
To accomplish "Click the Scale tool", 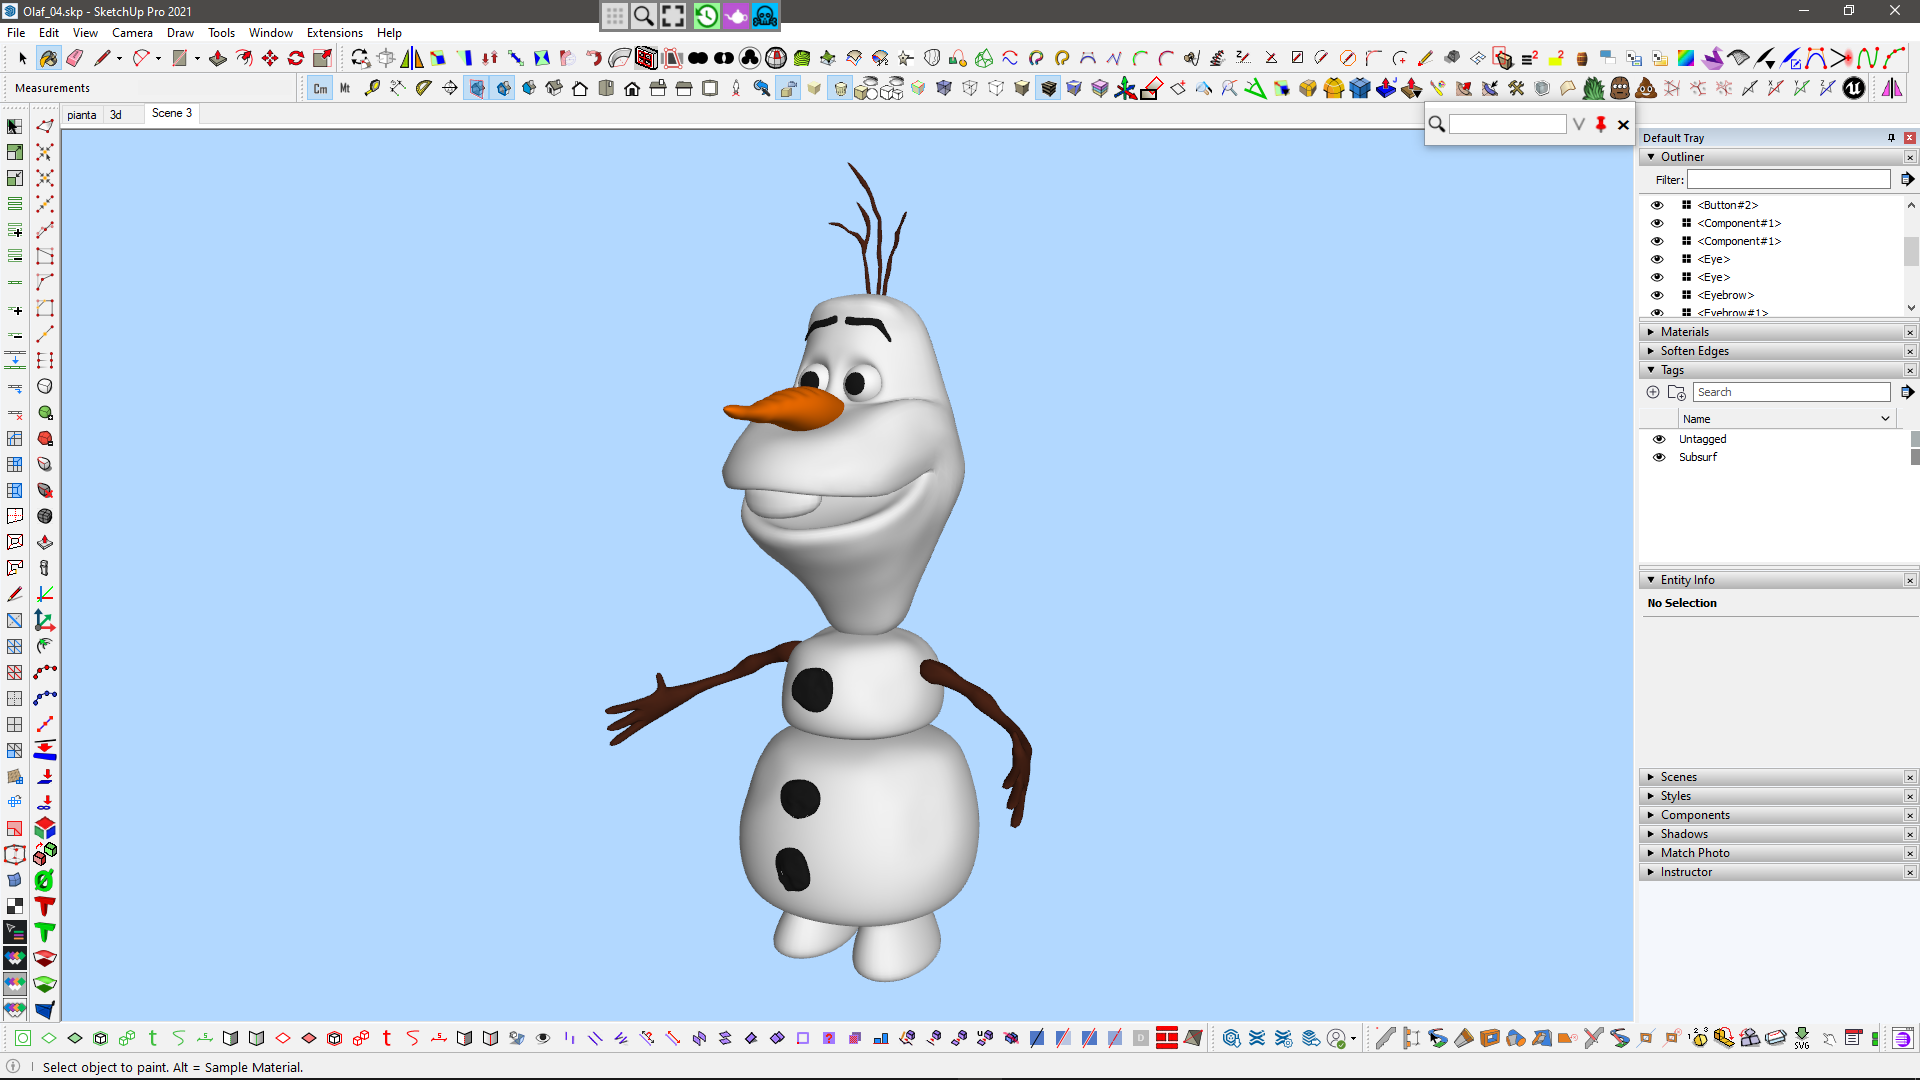I will pos(322,58).
